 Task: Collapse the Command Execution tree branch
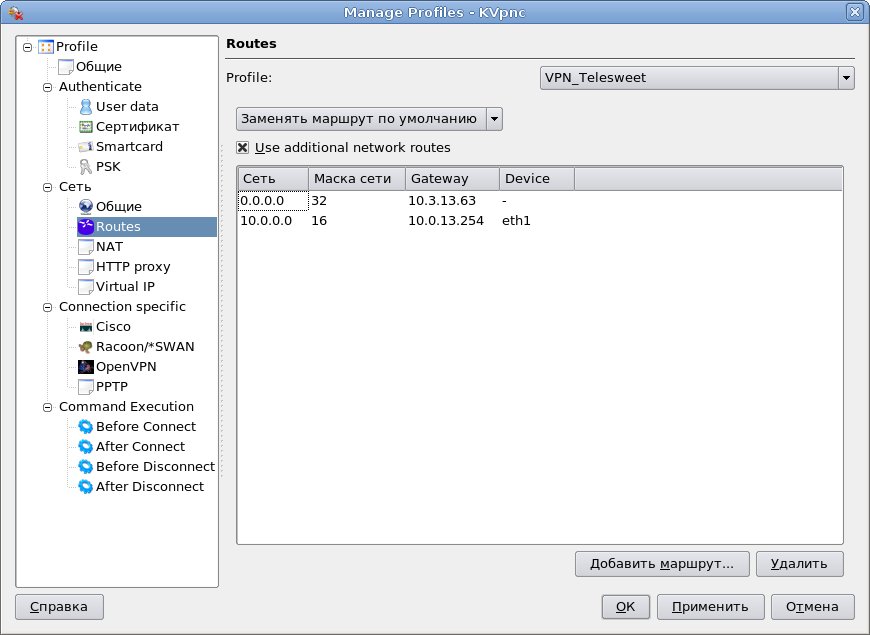(47, 407)
